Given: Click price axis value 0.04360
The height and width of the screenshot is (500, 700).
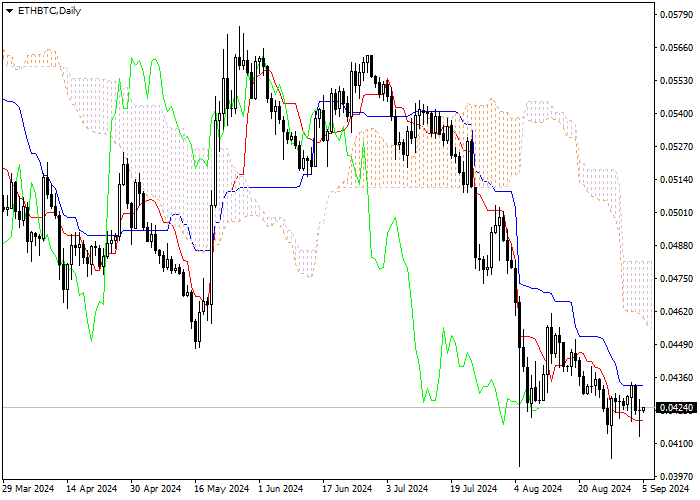Looking at the screenshot, I should tap(676, 378).
